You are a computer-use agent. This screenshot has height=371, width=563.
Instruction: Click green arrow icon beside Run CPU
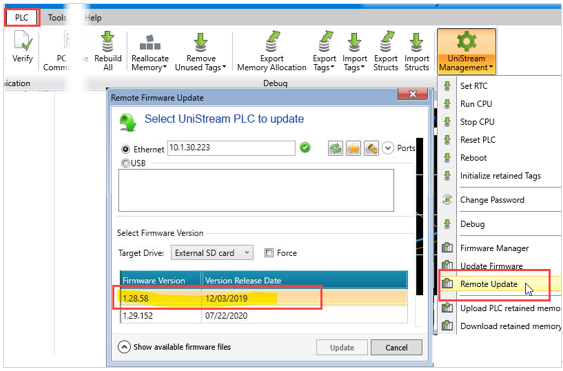click(x=447, y=104)
